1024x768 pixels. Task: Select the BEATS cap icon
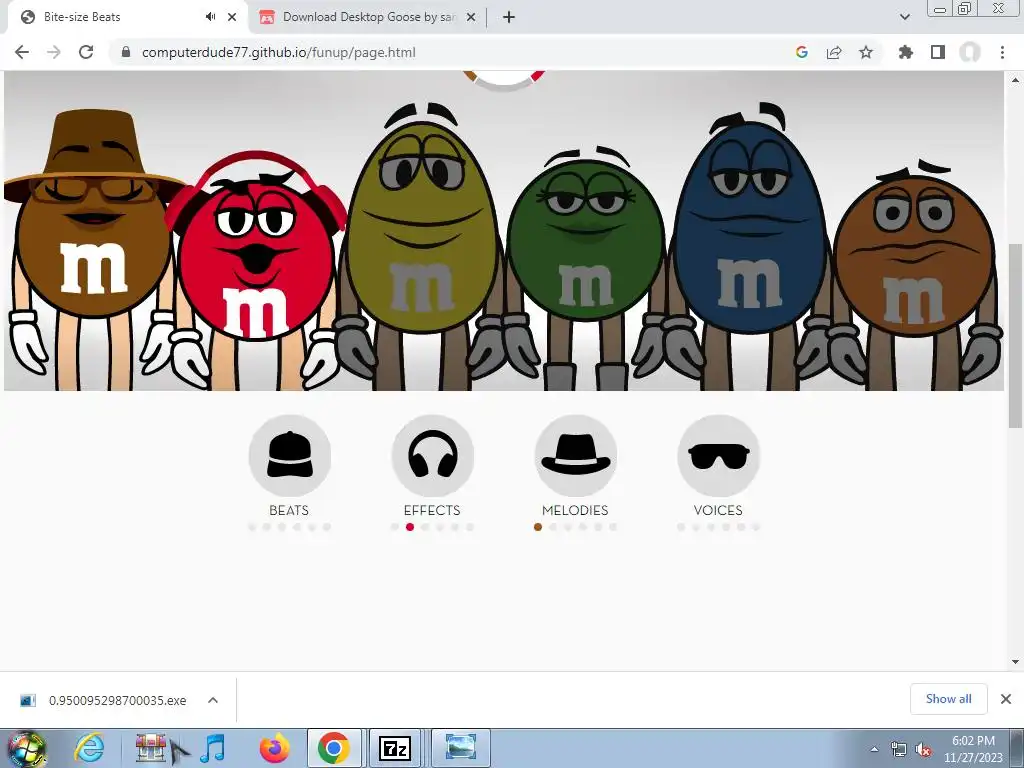(x=289, y=456)
